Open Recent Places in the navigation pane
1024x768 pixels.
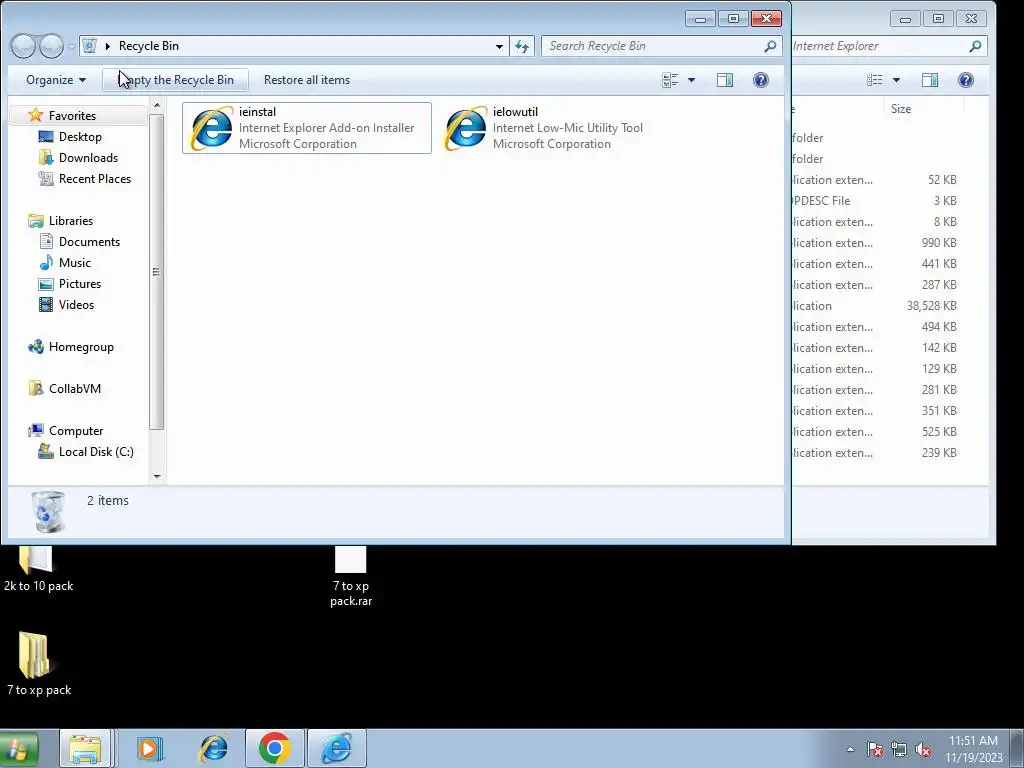click(x=95, y=178)
